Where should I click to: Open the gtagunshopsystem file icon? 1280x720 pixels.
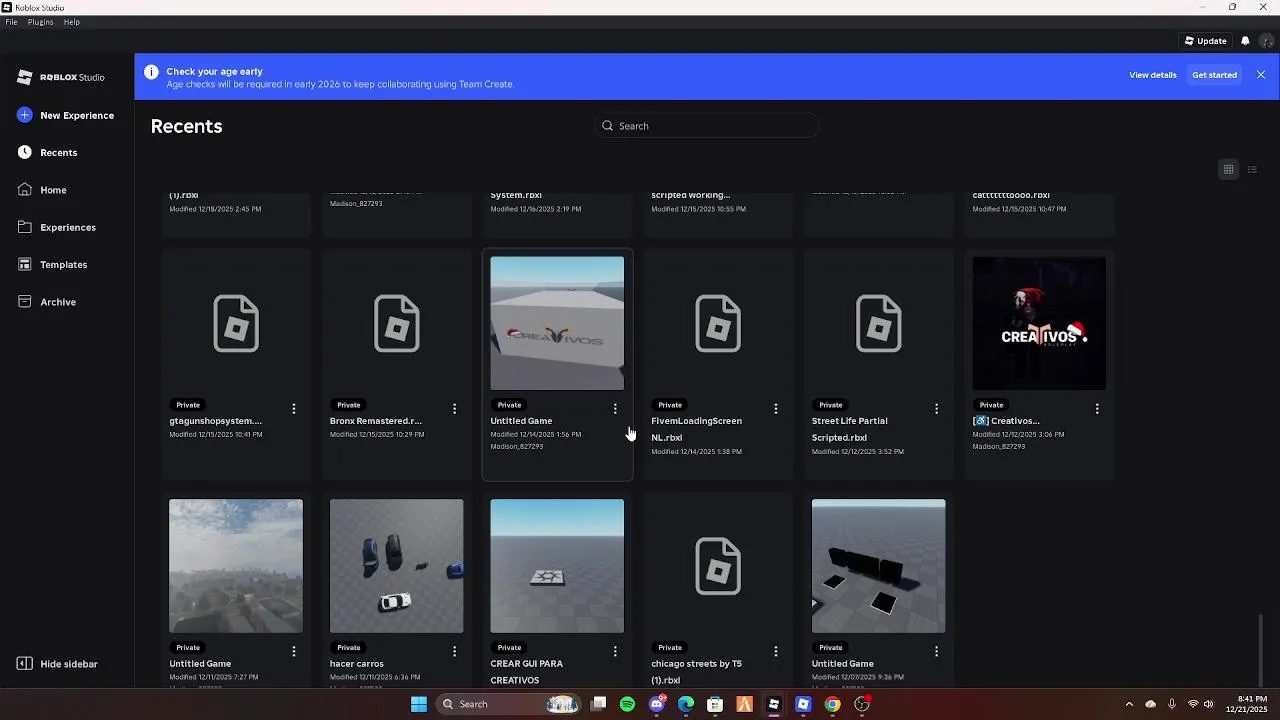[236, 323]
